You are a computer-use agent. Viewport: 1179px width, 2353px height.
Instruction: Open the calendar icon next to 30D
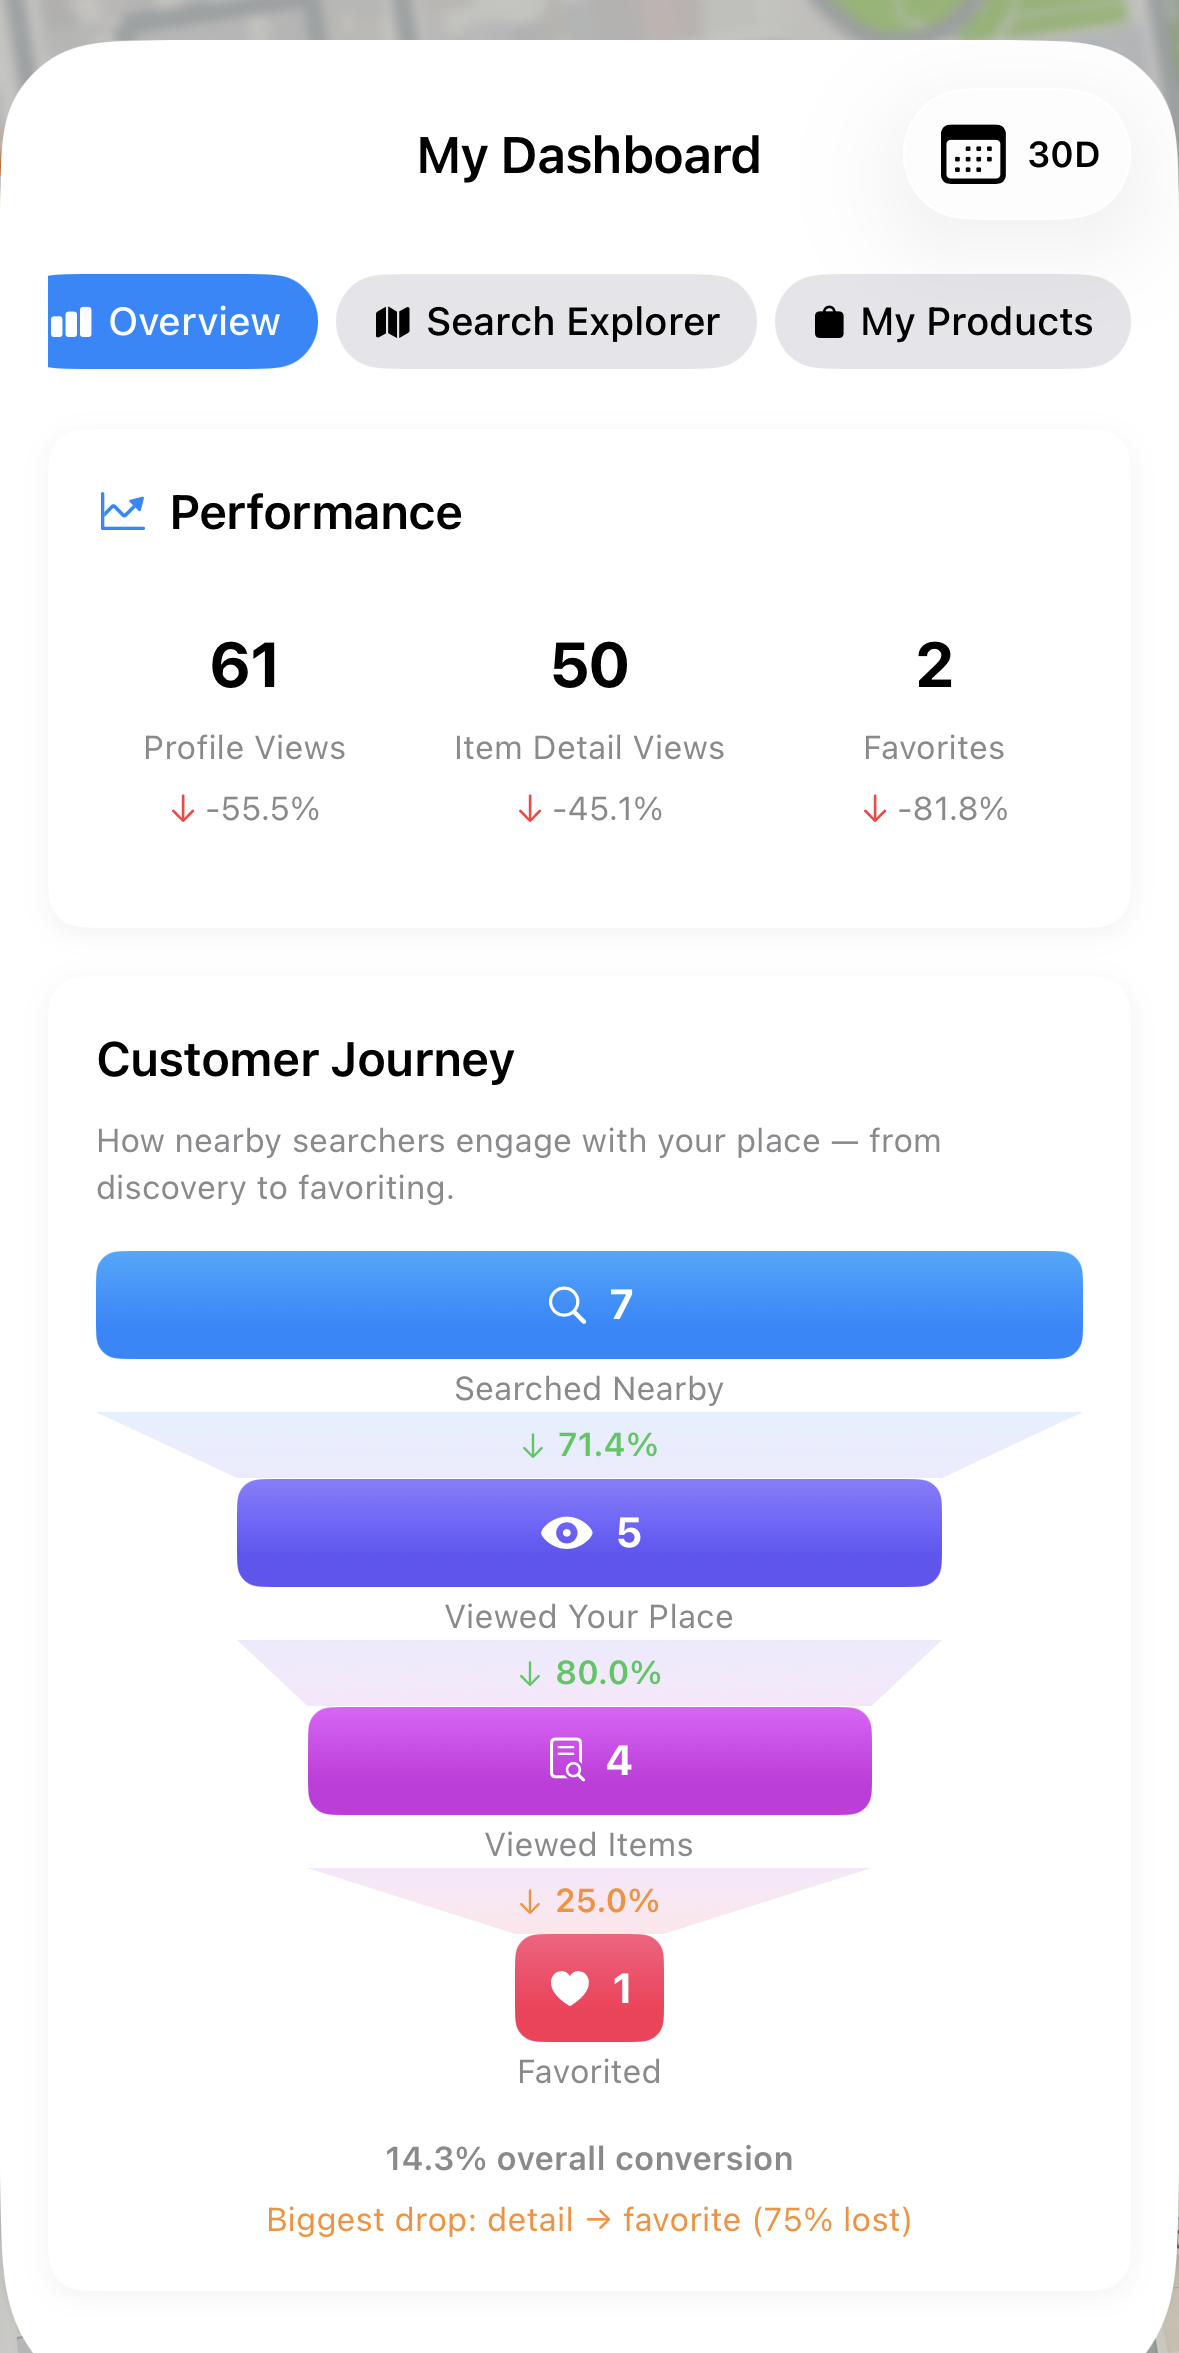[973, 153]
